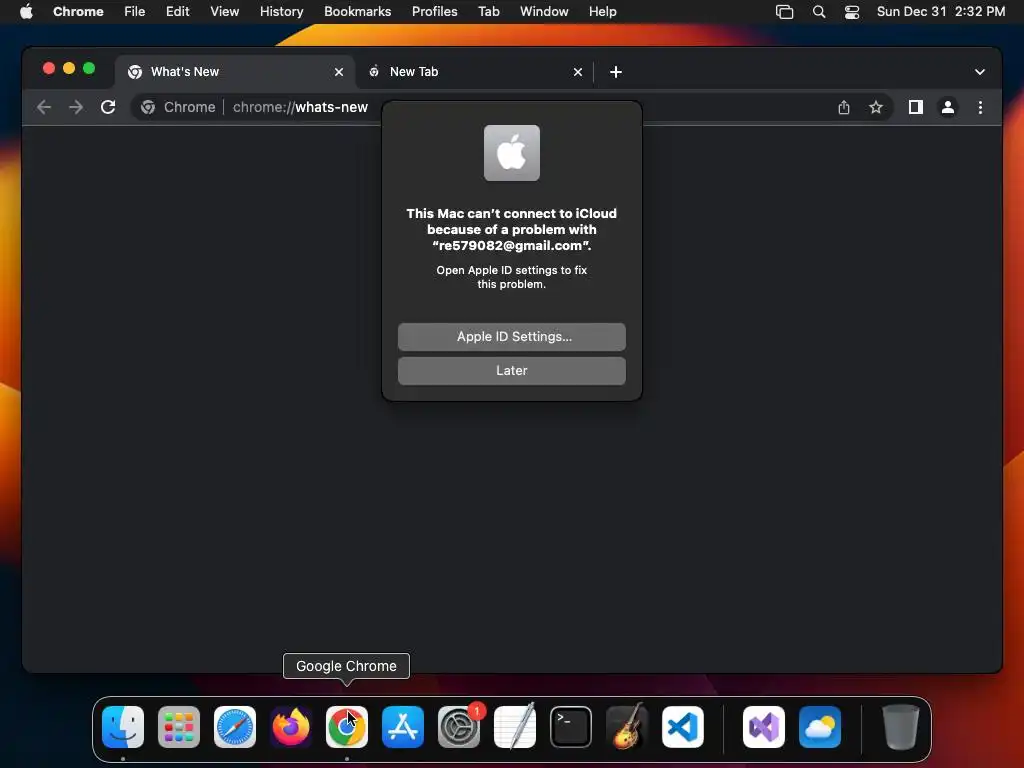This screenshot has height=768, width=1024.
Task: Open the Profiles menu
Action: click(434, 12)
